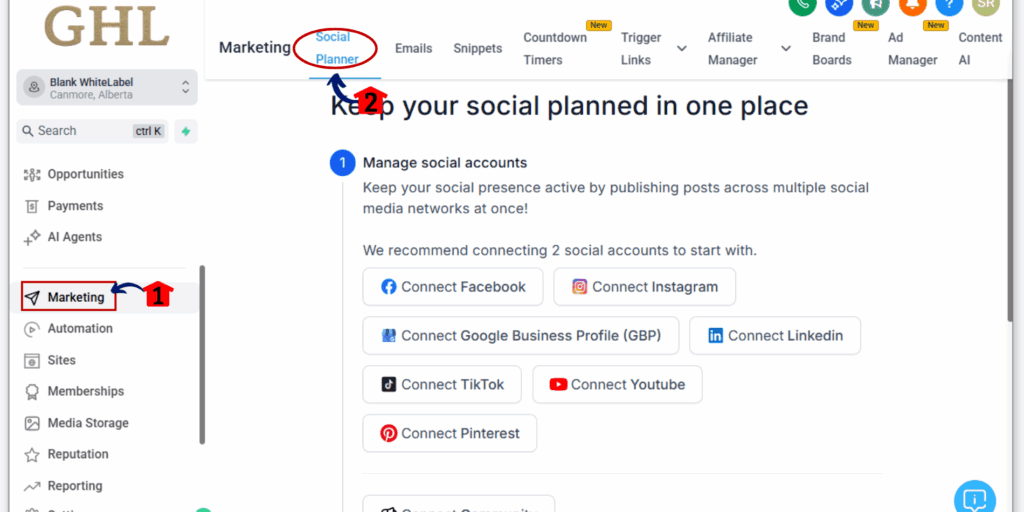Open the Countdown Timers tab
The image size is (1024, 512).
coord(555,48)
